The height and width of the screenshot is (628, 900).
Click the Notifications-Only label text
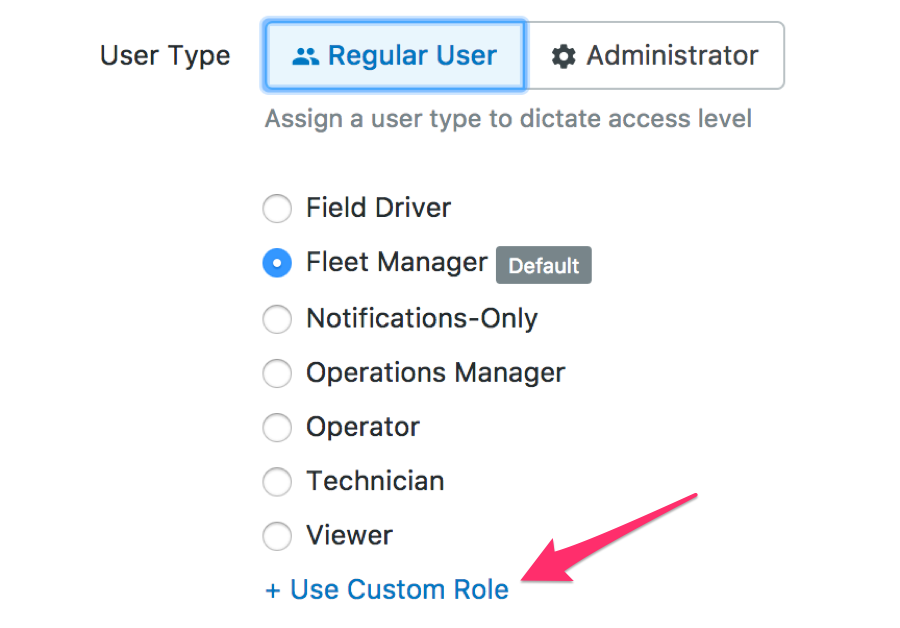(422, 319)
